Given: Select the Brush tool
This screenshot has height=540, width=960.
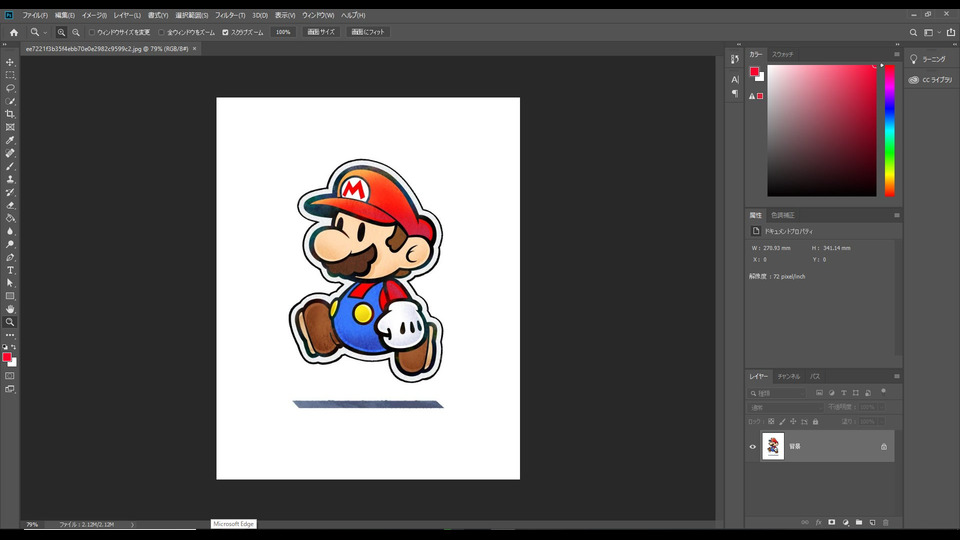Looking at the screenshot, I should click(x=10, y=166).
